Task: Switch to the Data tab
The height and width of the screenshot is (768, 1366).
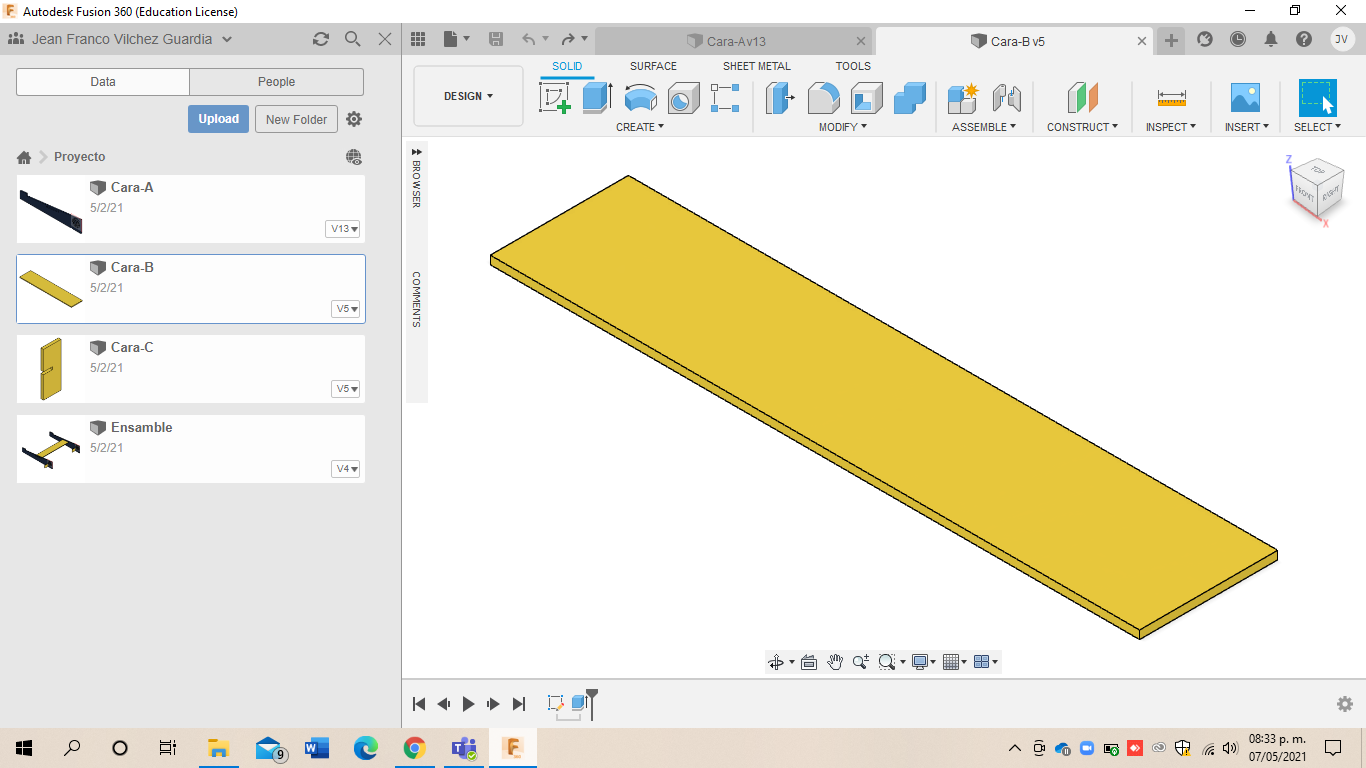Action: pyautogui.click(x=103, y=82)
